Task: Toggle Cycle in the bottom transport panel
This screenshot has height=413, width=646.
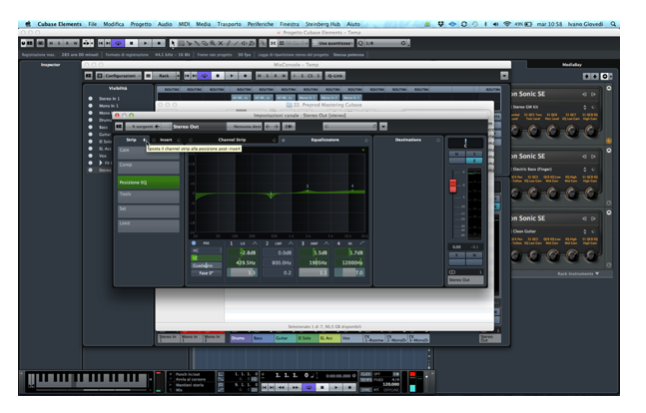Action: (x=309, y=387)
